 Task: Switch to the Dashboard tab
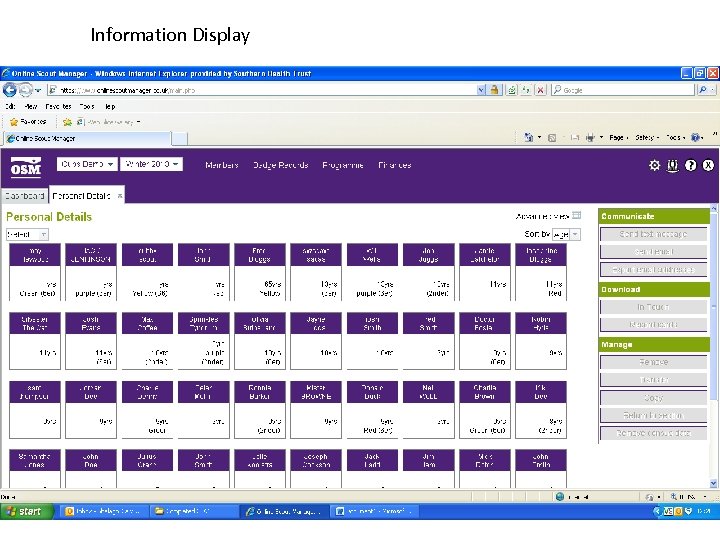24,196
